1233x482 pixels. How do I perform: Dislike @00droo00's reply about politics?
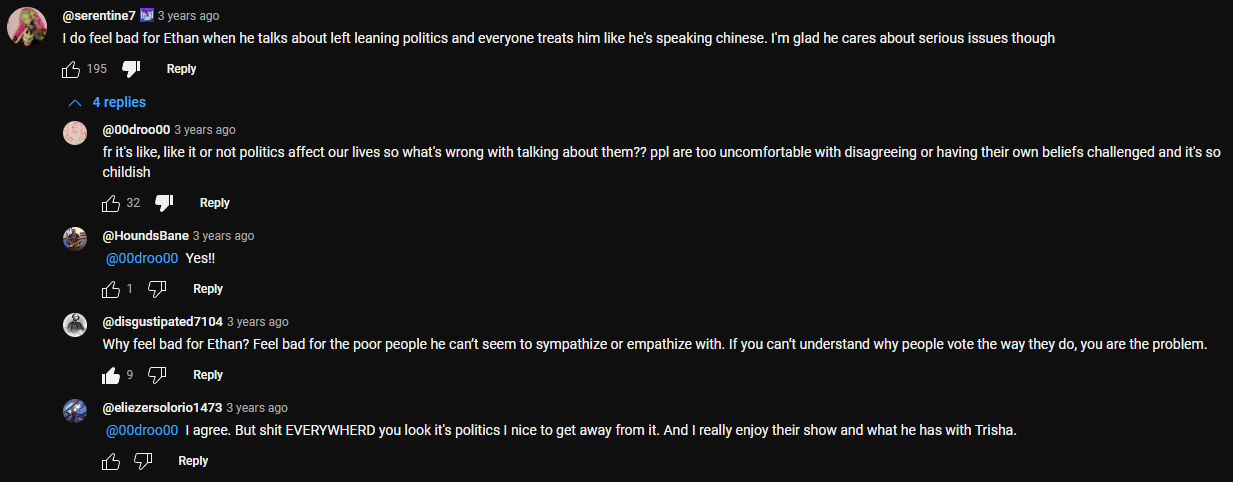pyautogui.click(x=165, y=203)
